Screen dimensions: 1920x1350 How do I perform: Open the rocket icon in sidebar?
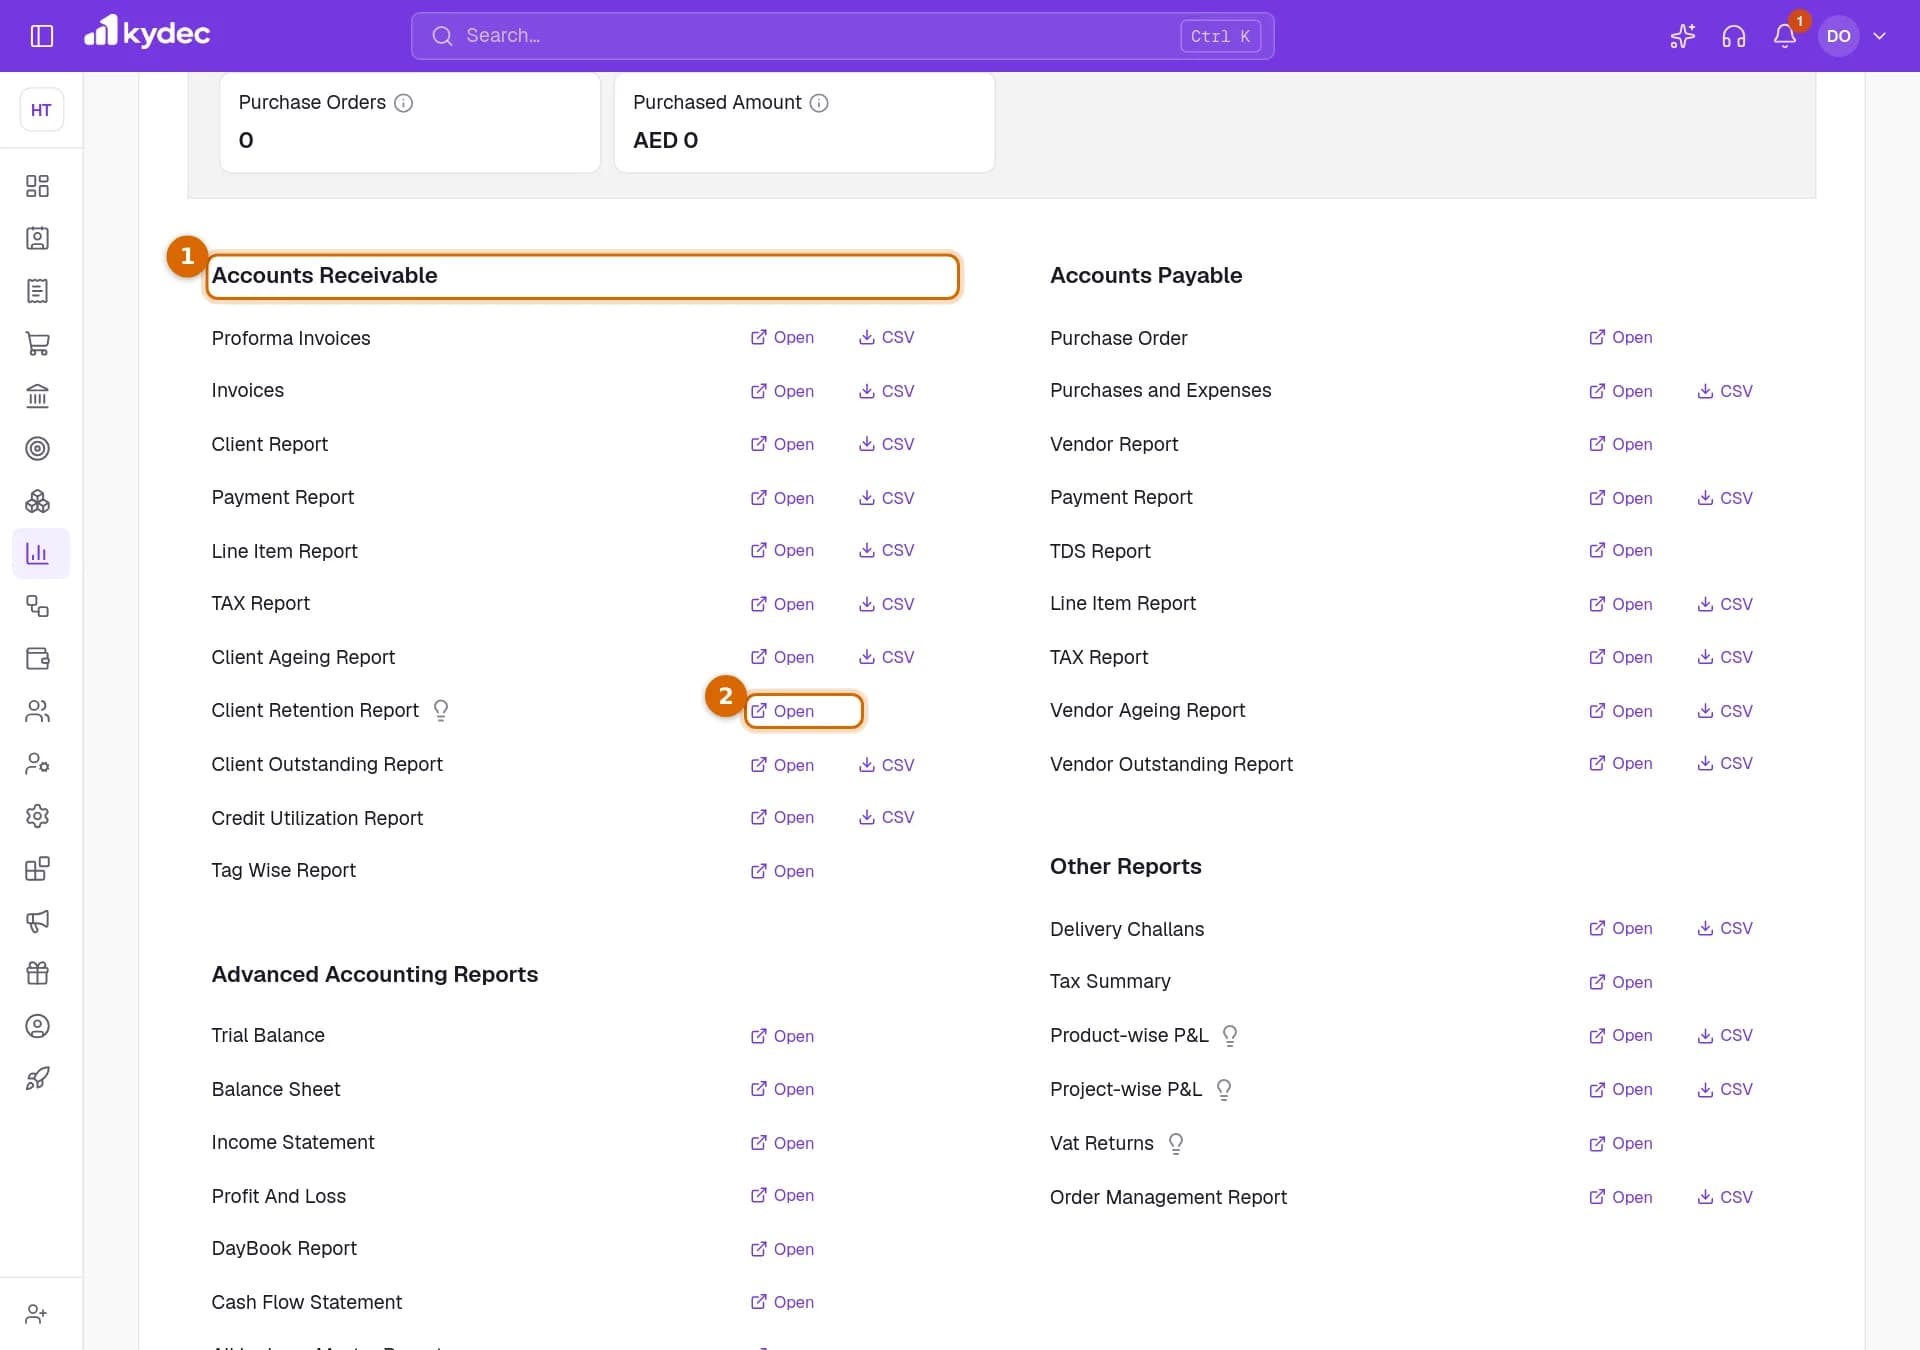[x=37, y=1078]
